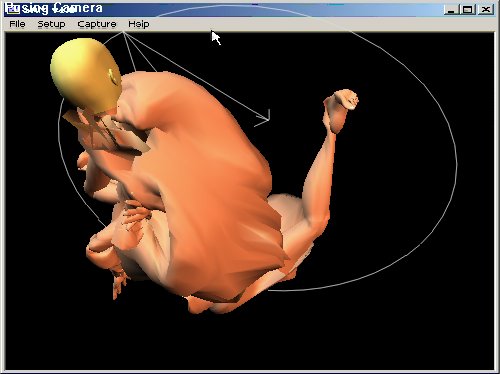500x374 pixels.
Task: Open the Help menu
Action: coord(139,24)
